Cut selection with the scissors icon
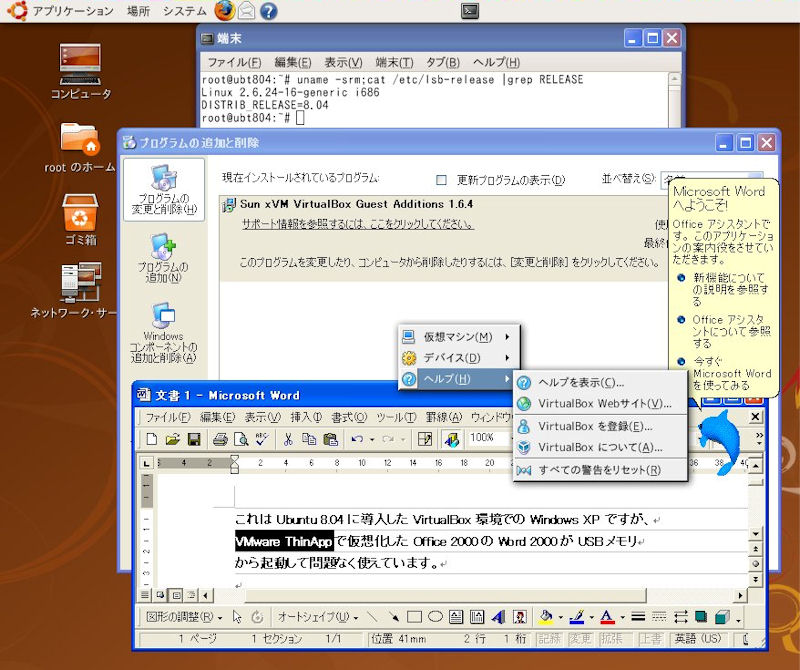800x670 pixels. point(288,439)
